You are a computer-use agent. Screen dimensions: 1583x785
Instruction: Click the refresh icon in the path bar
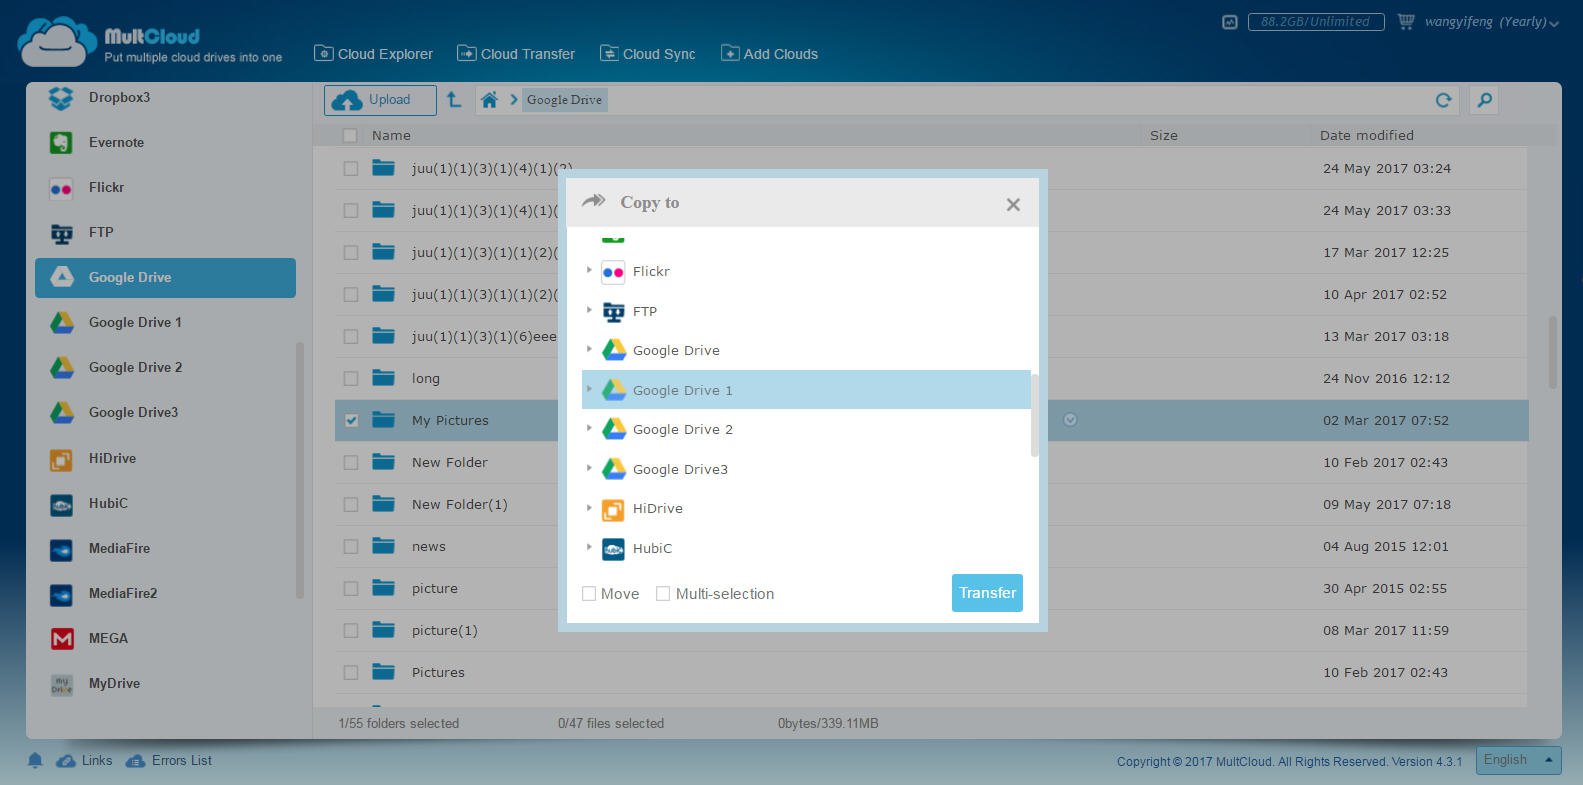tap(1443, 100)
